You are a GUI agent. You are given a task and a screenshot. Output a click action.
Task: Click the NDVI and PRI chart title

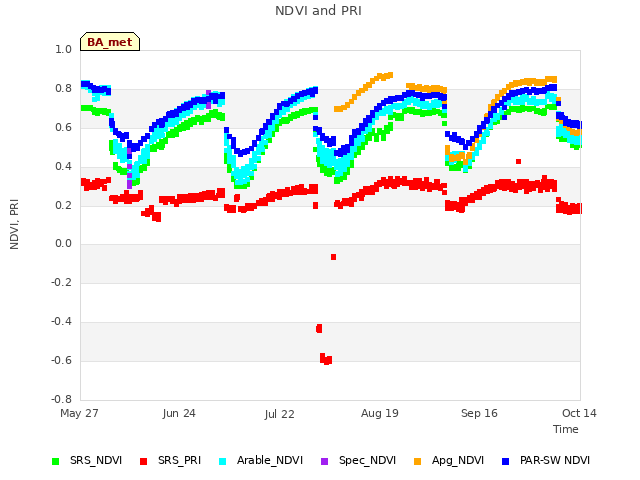coord(318,10)
